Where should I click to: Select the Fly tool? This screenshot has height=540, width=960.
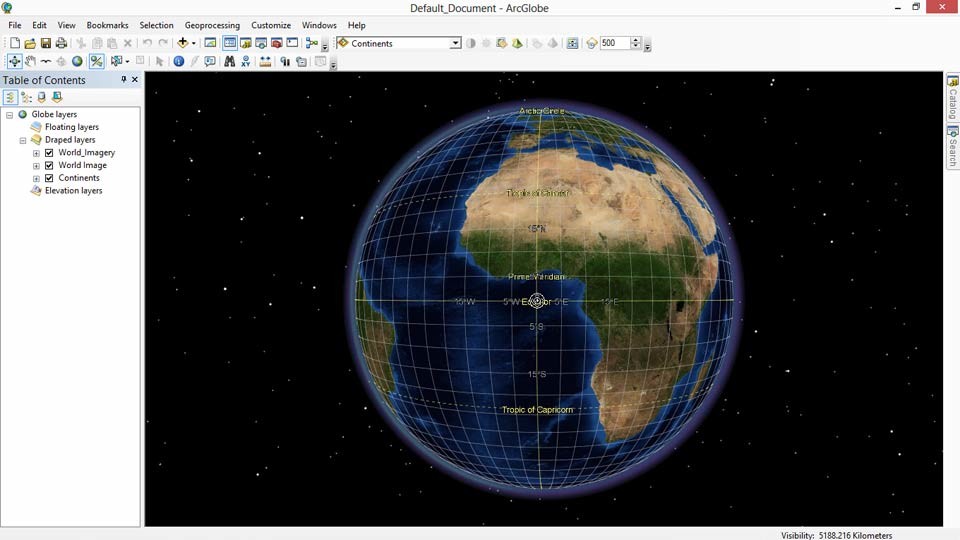pos(46,61)
